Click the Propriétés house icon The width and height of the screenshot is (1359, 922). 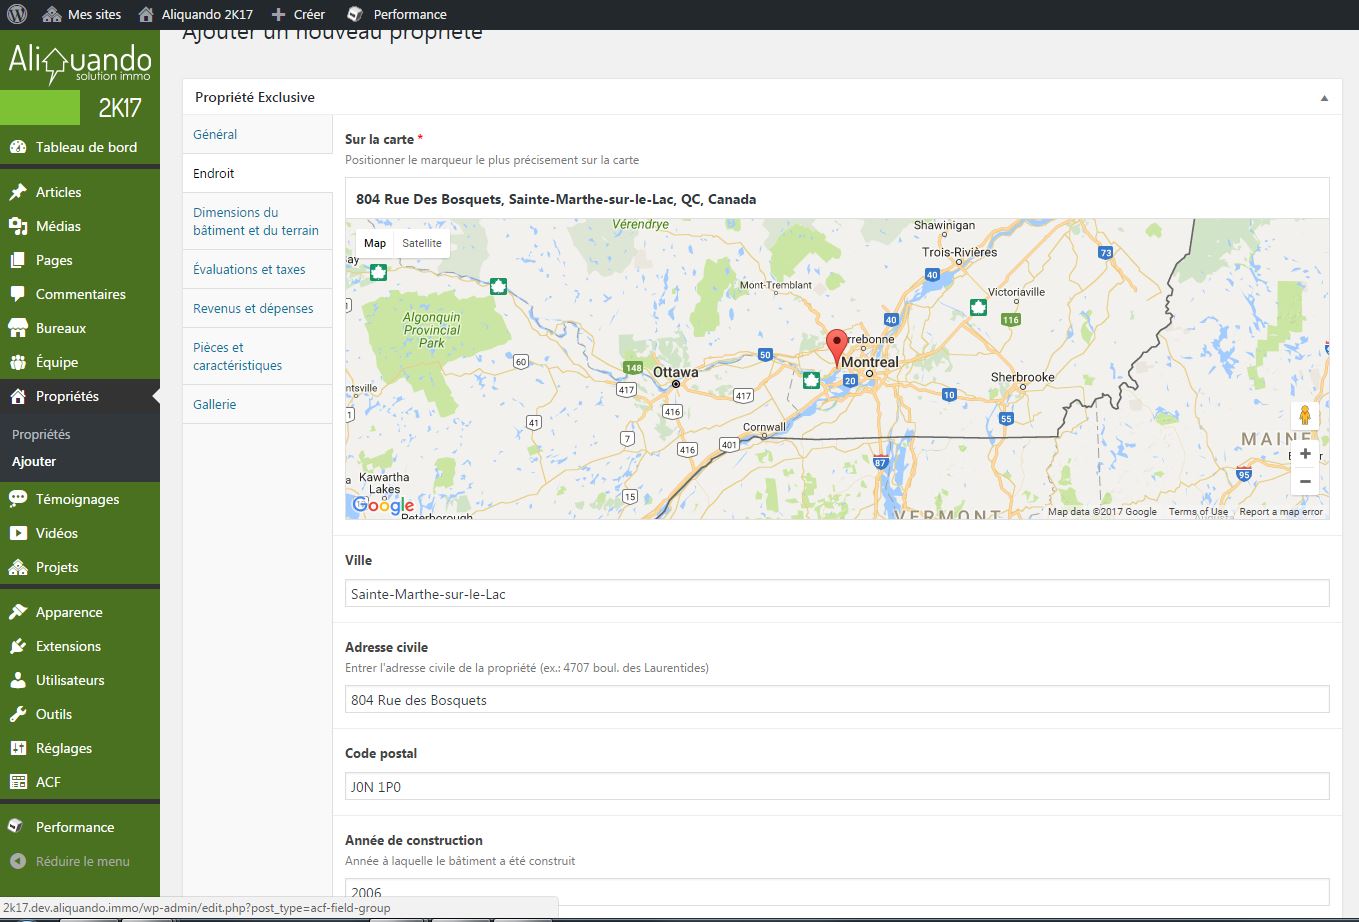coord(18,396)
